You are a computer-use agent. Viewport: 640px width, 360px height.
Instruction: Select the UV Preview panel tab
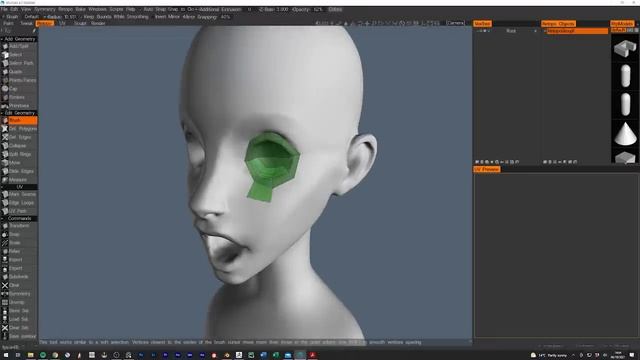coord(487,169)
